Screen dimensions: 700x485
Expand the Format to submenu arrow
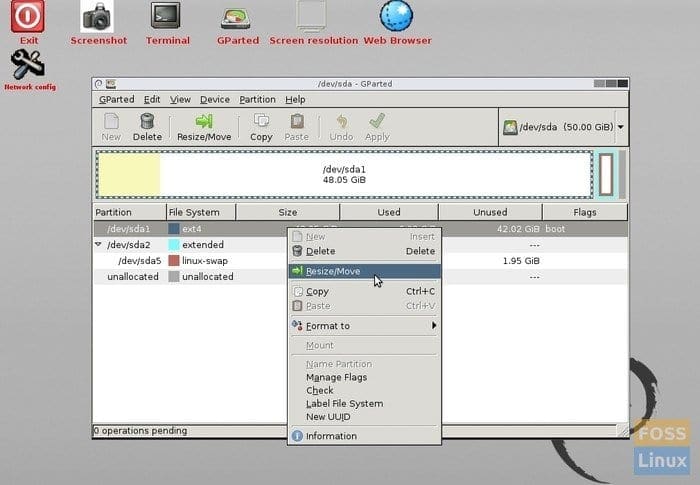pyautogui.click(x=434, y=326)
